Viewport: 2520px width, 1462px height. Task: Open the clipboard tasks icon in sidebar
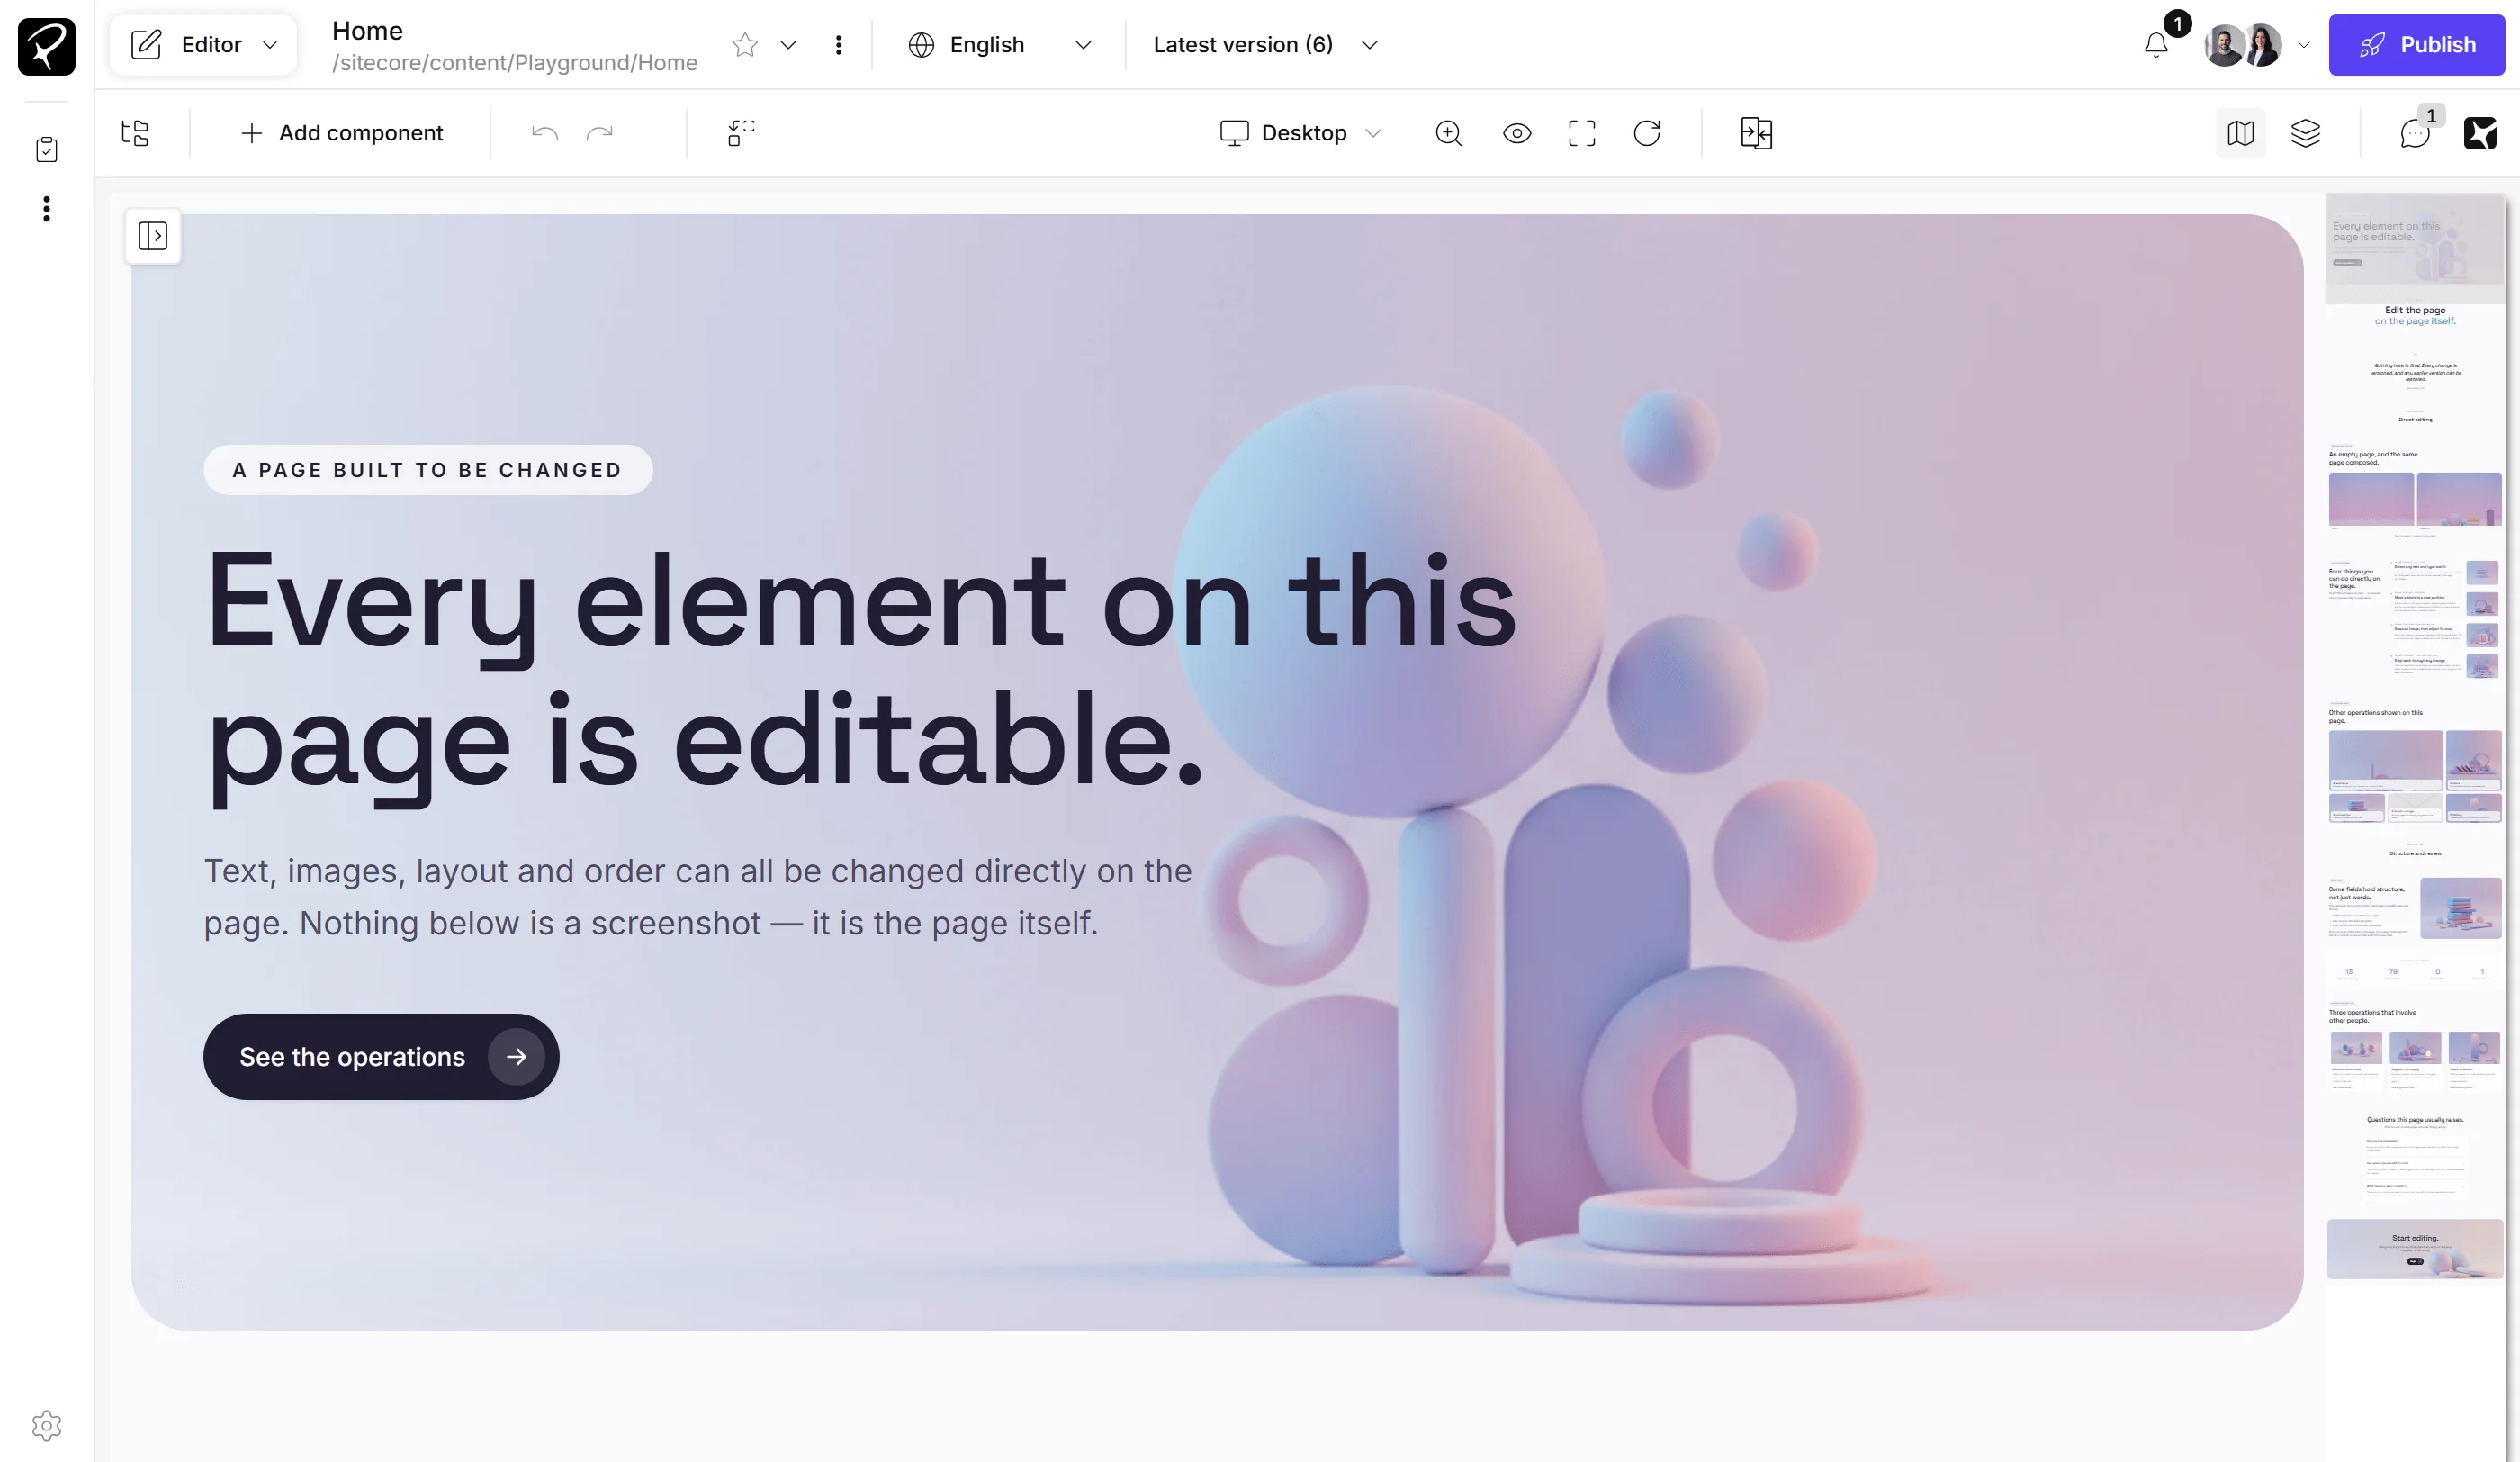[x=46, y=150]
